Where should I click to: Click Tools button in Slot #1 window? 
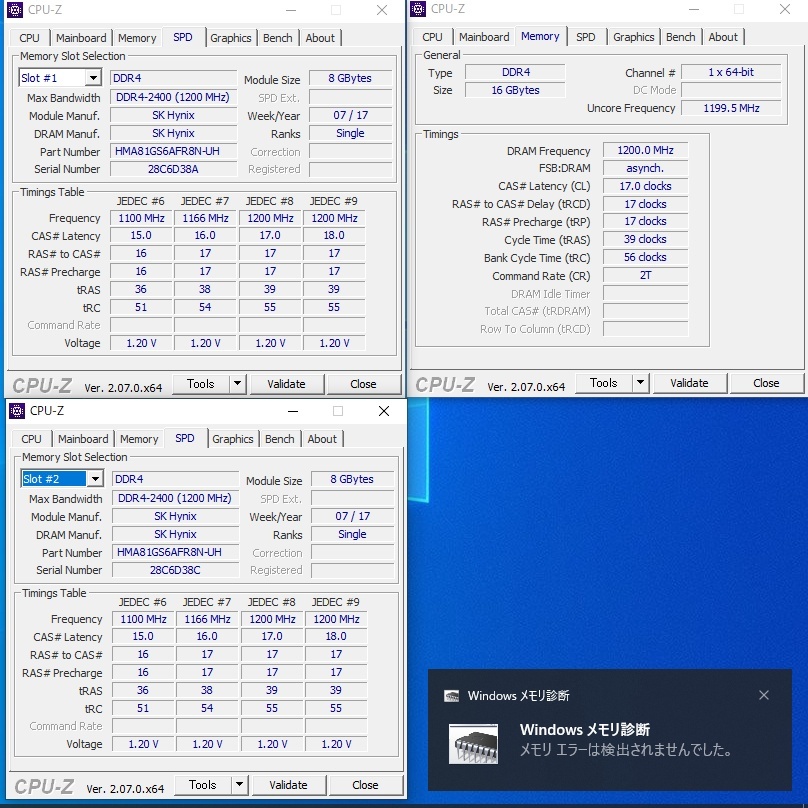200,383
